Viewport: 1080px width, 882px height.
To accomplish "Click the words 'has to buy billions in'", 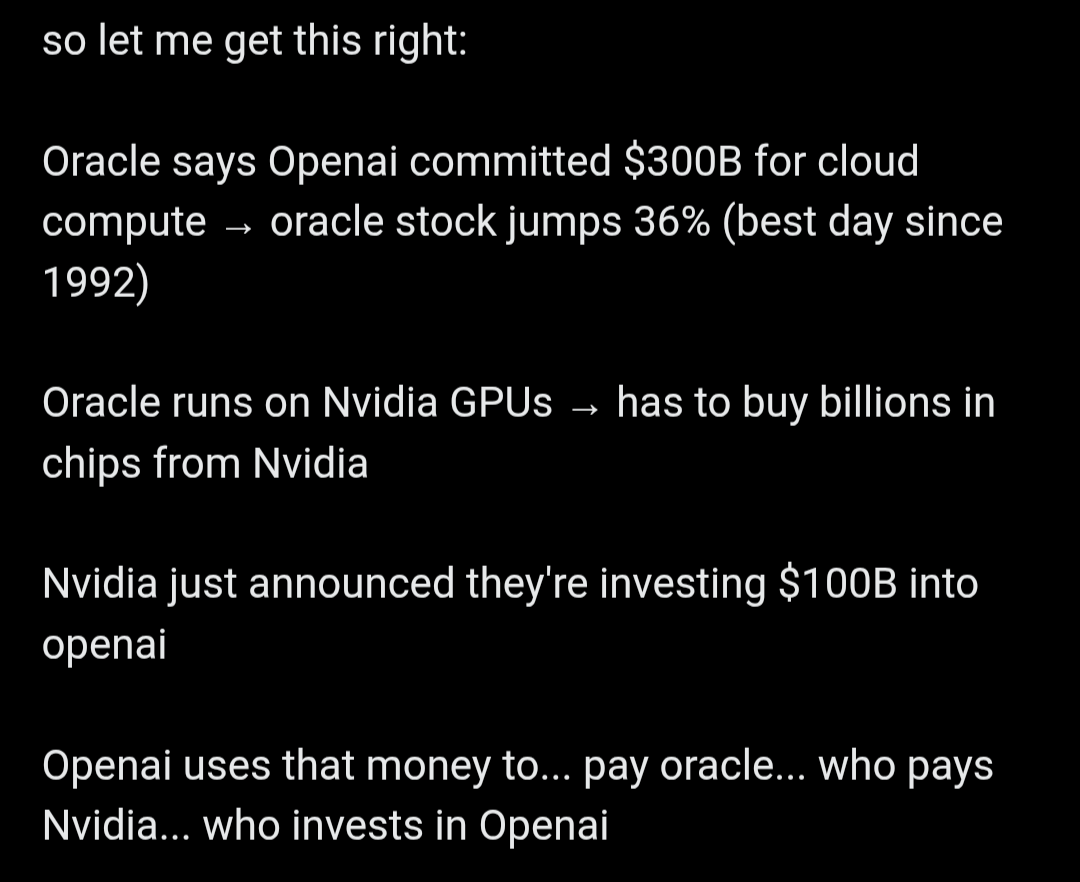I will pyautogui.click(x=806, y=403).
